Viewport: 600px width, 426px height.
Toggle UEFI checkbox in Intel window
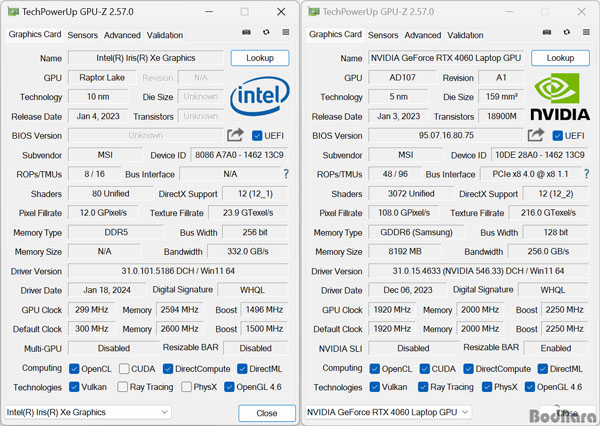tap(257, 135)
